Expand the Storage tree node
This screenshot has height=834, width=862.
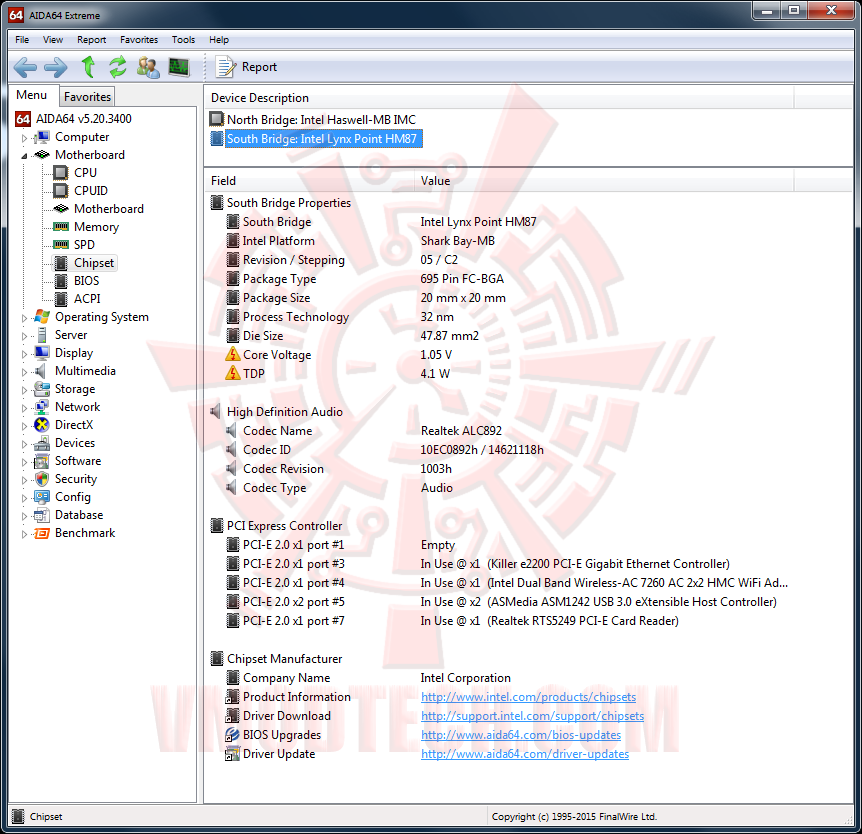point(24,390)
